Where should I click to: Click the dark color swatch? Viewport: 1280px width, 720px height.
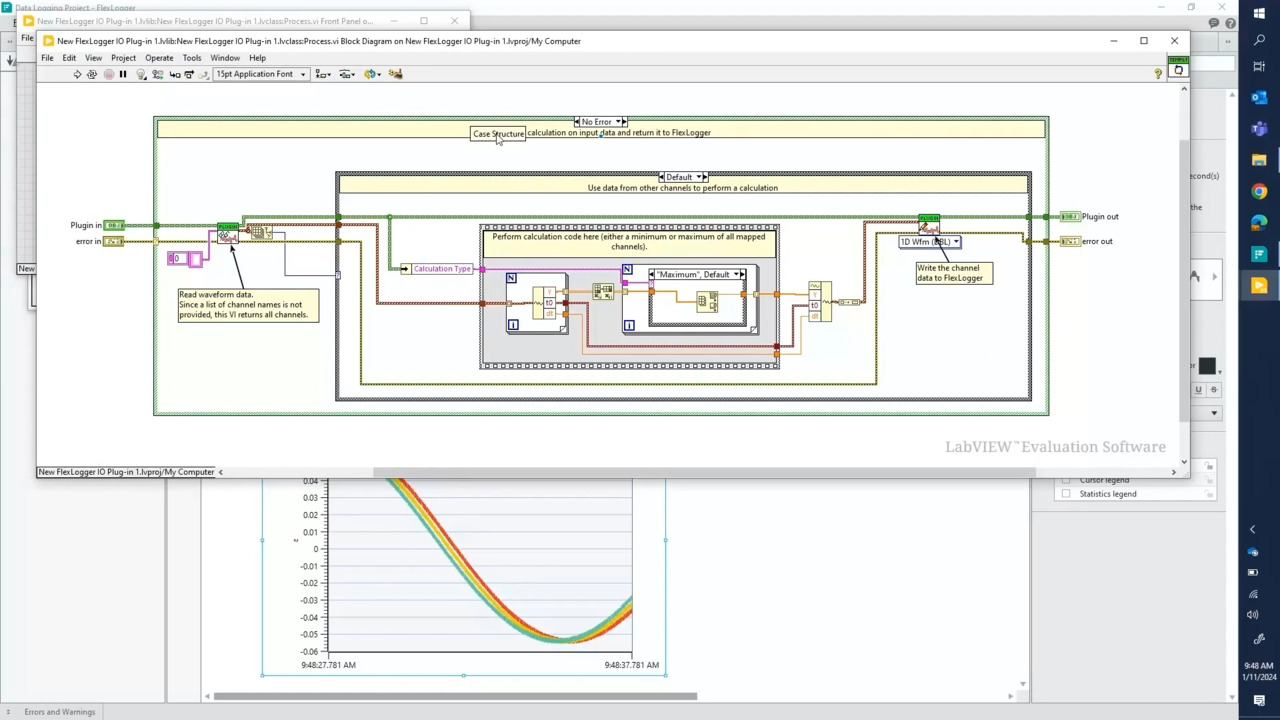(x=1207, y=367)
